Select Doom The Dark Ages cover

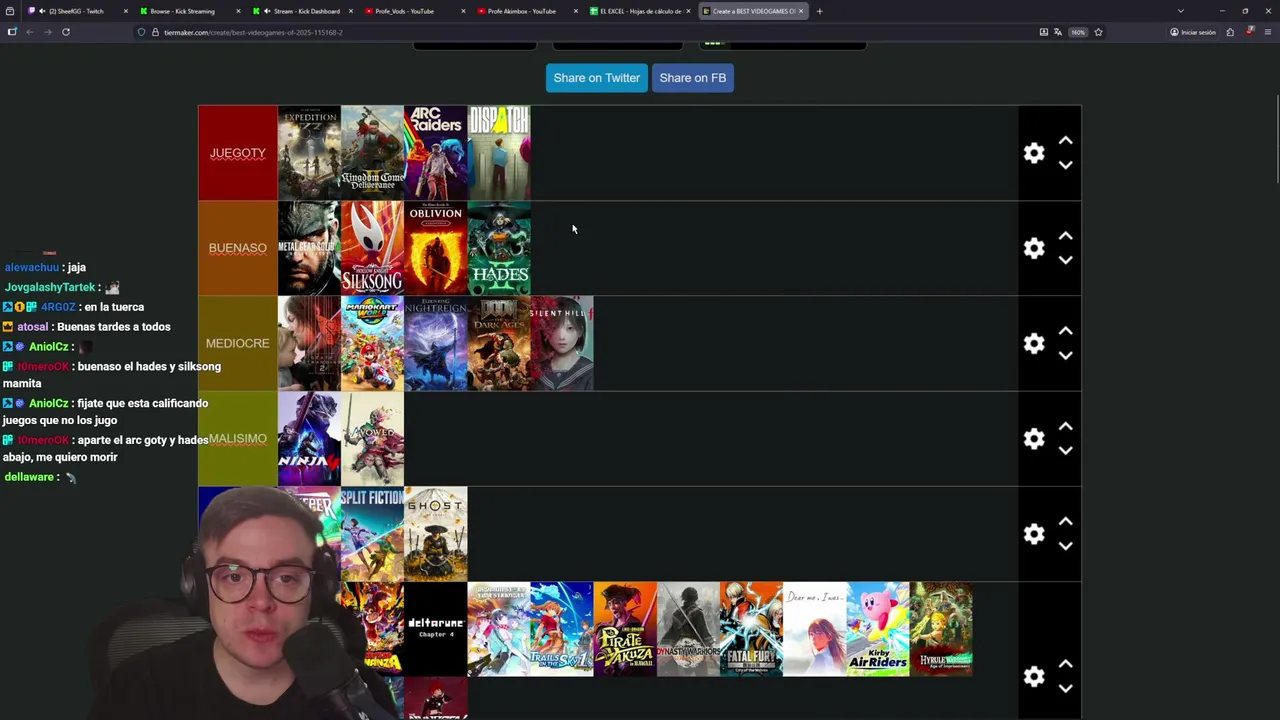point(499,343)
